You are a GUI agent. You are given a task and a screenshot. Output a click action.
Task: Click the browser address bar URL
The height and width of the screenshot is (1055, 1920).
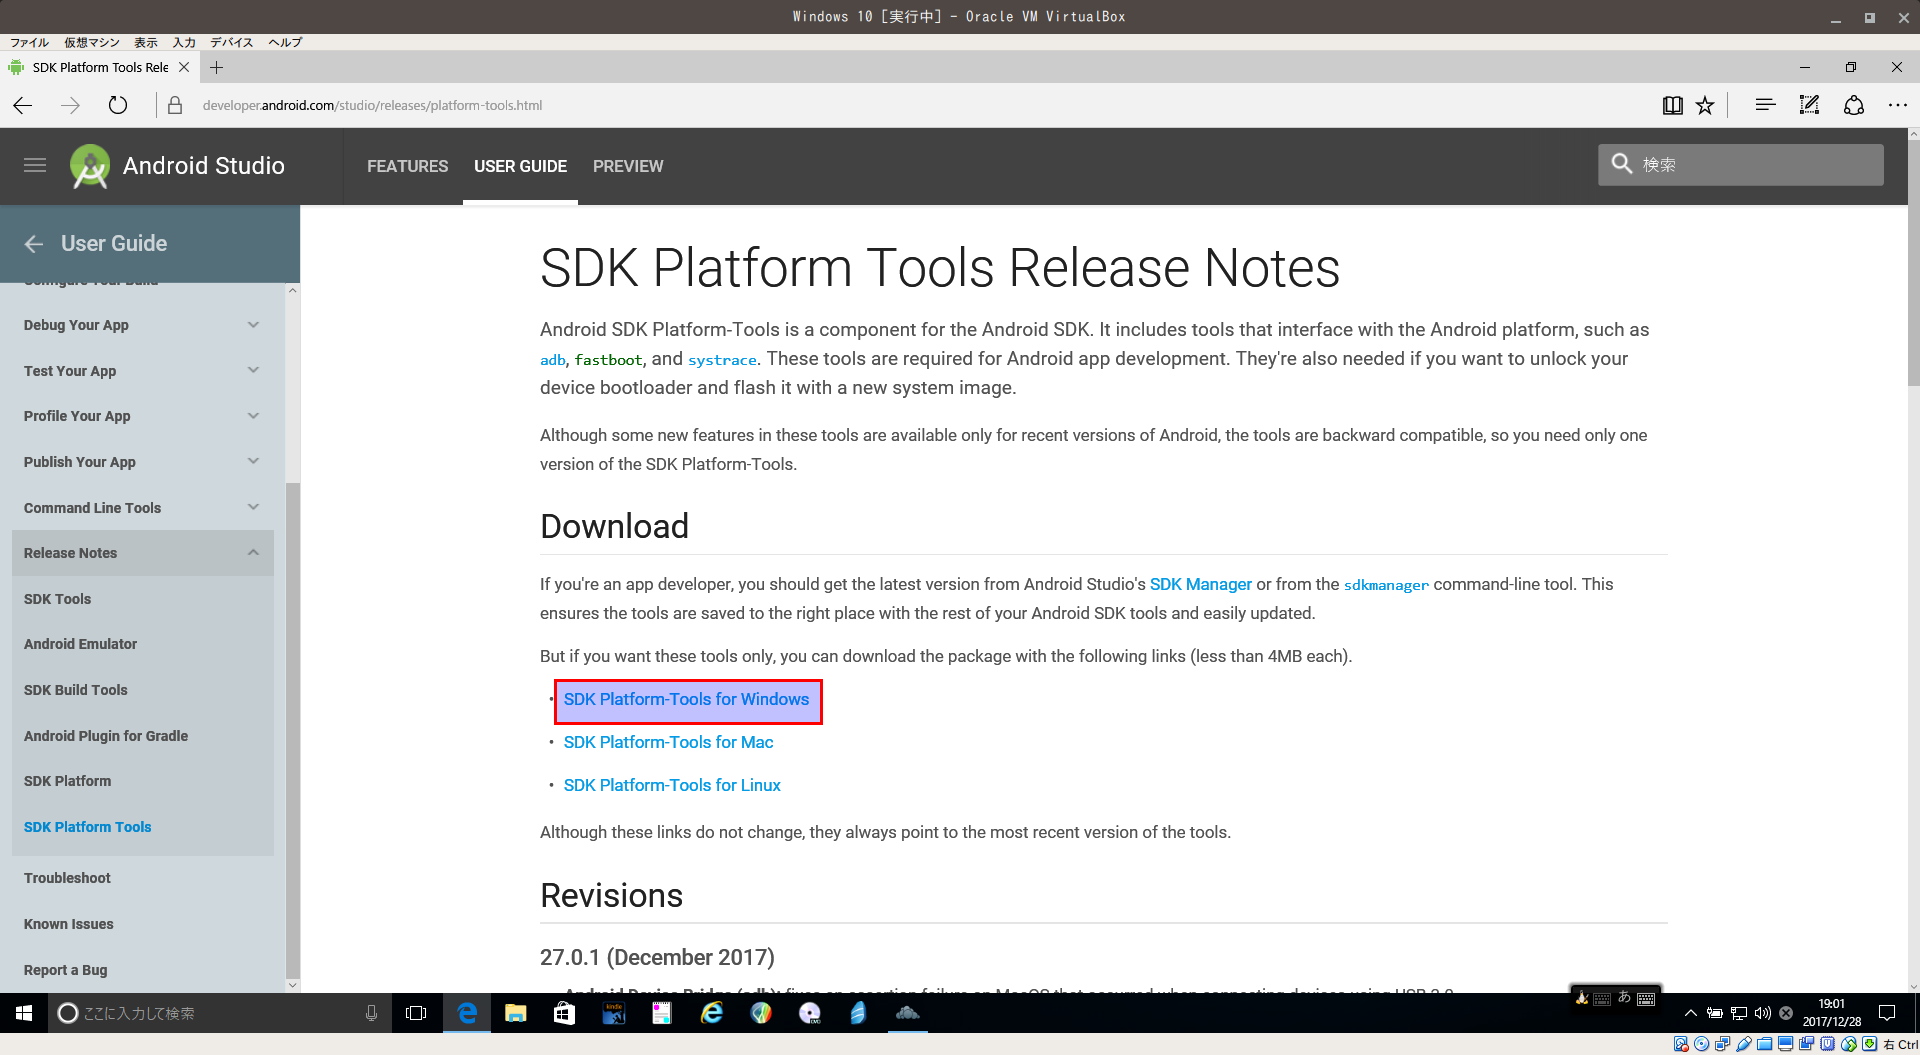(x=372, y=105)
